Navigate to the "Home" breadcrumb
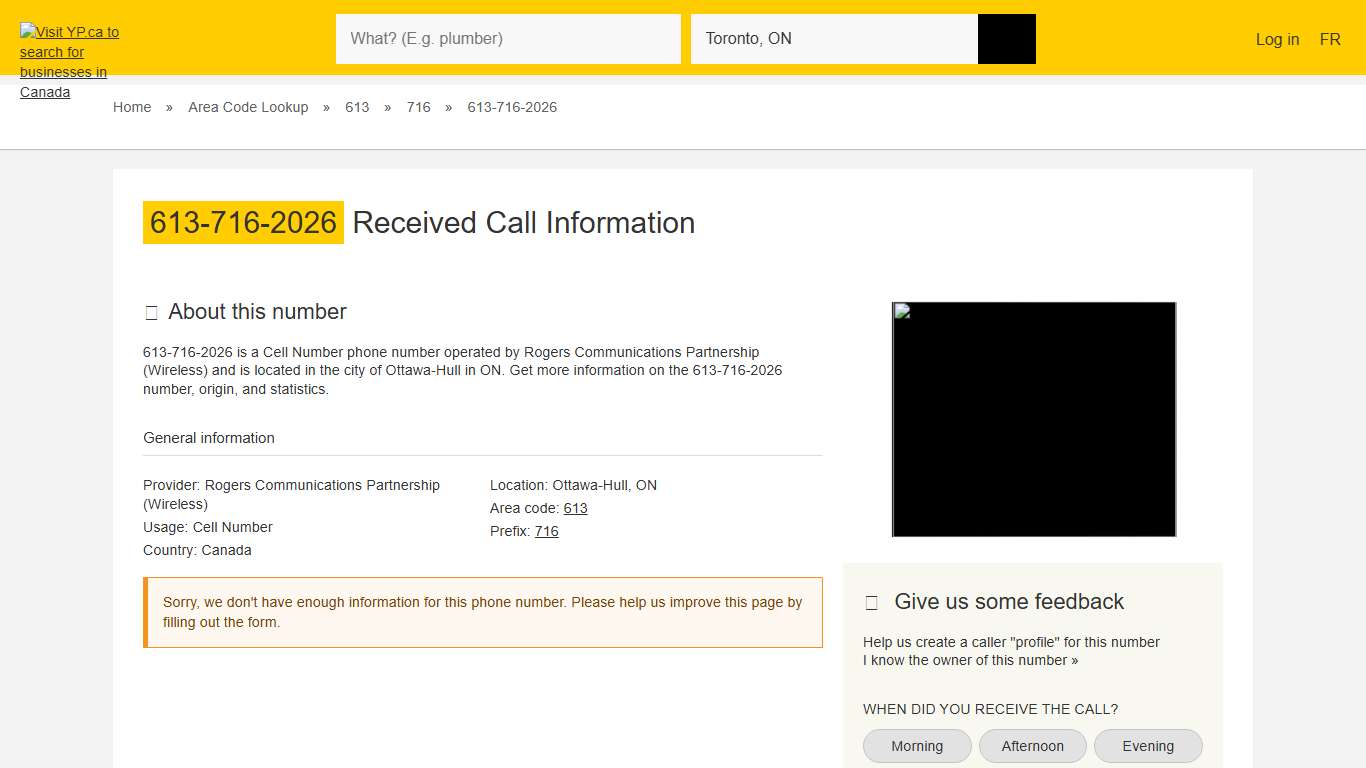Viewport: 1366px width, 768px height. 132,107
